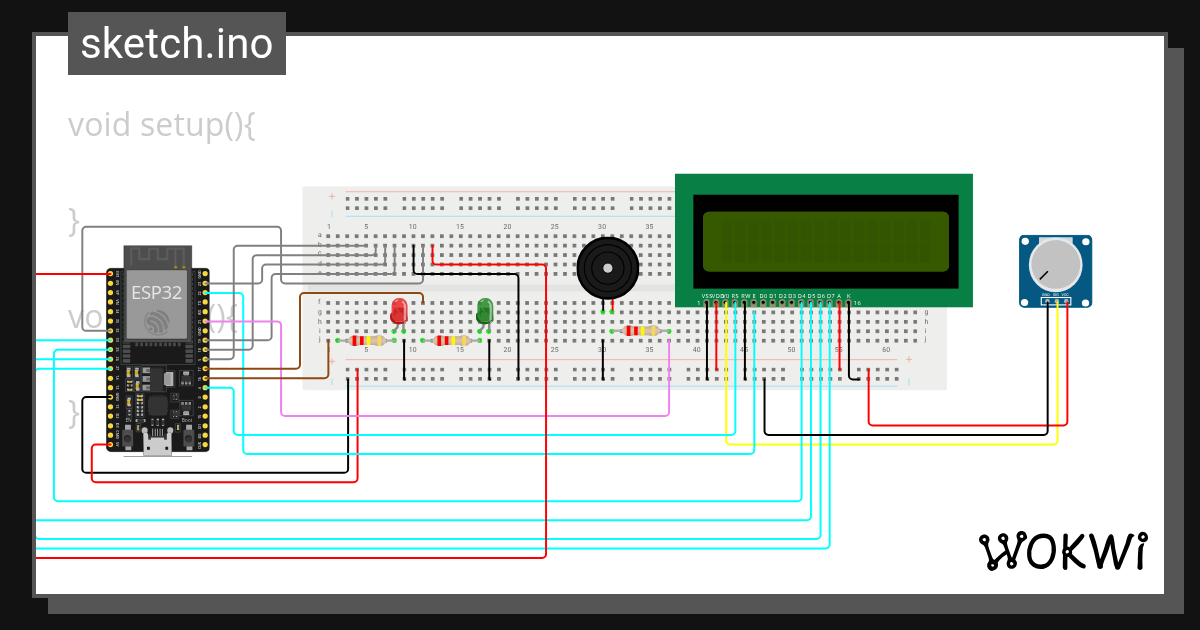Click the resistor next to the green LED
The width and height of the screenshot is (1200, 630).
pyautogui.click(x=450, y=340)
